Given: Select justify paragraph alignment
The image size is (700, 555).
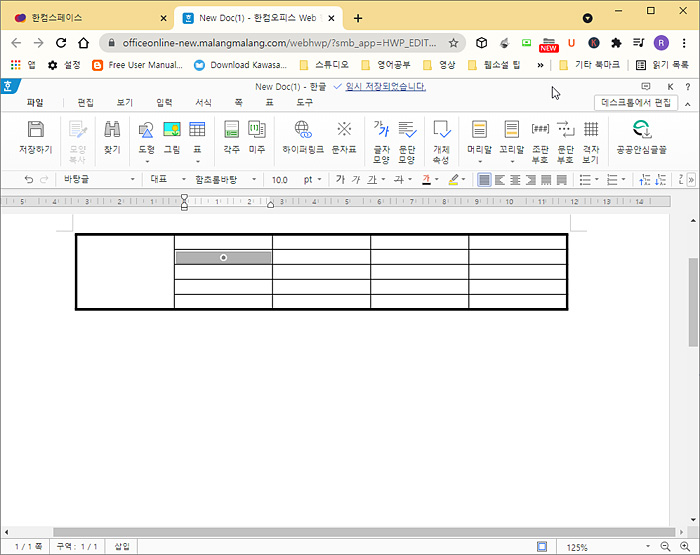Looking at the screenshot, I should click(484, 180).
